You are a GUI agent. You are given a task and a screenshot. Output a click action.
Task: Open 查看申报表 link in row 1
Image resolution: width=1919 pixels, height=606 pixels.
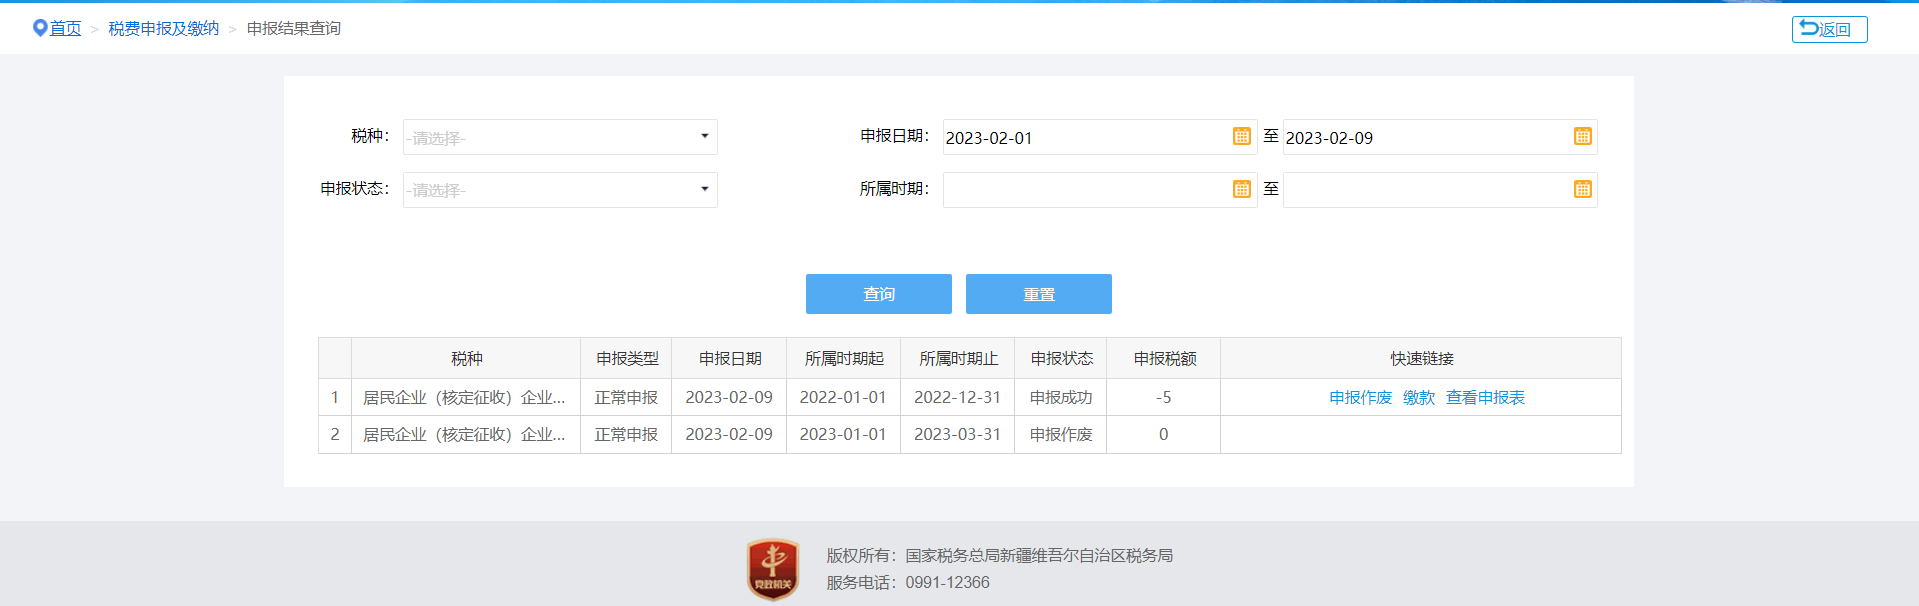(1485, 398)
